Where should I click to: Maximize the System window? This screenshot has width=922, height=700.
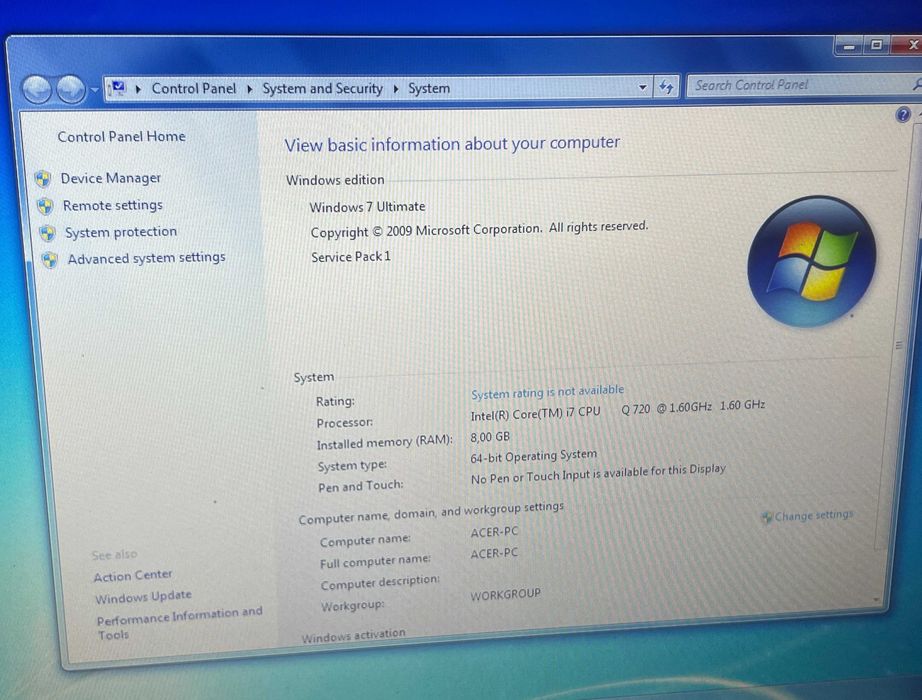point(876,44)
